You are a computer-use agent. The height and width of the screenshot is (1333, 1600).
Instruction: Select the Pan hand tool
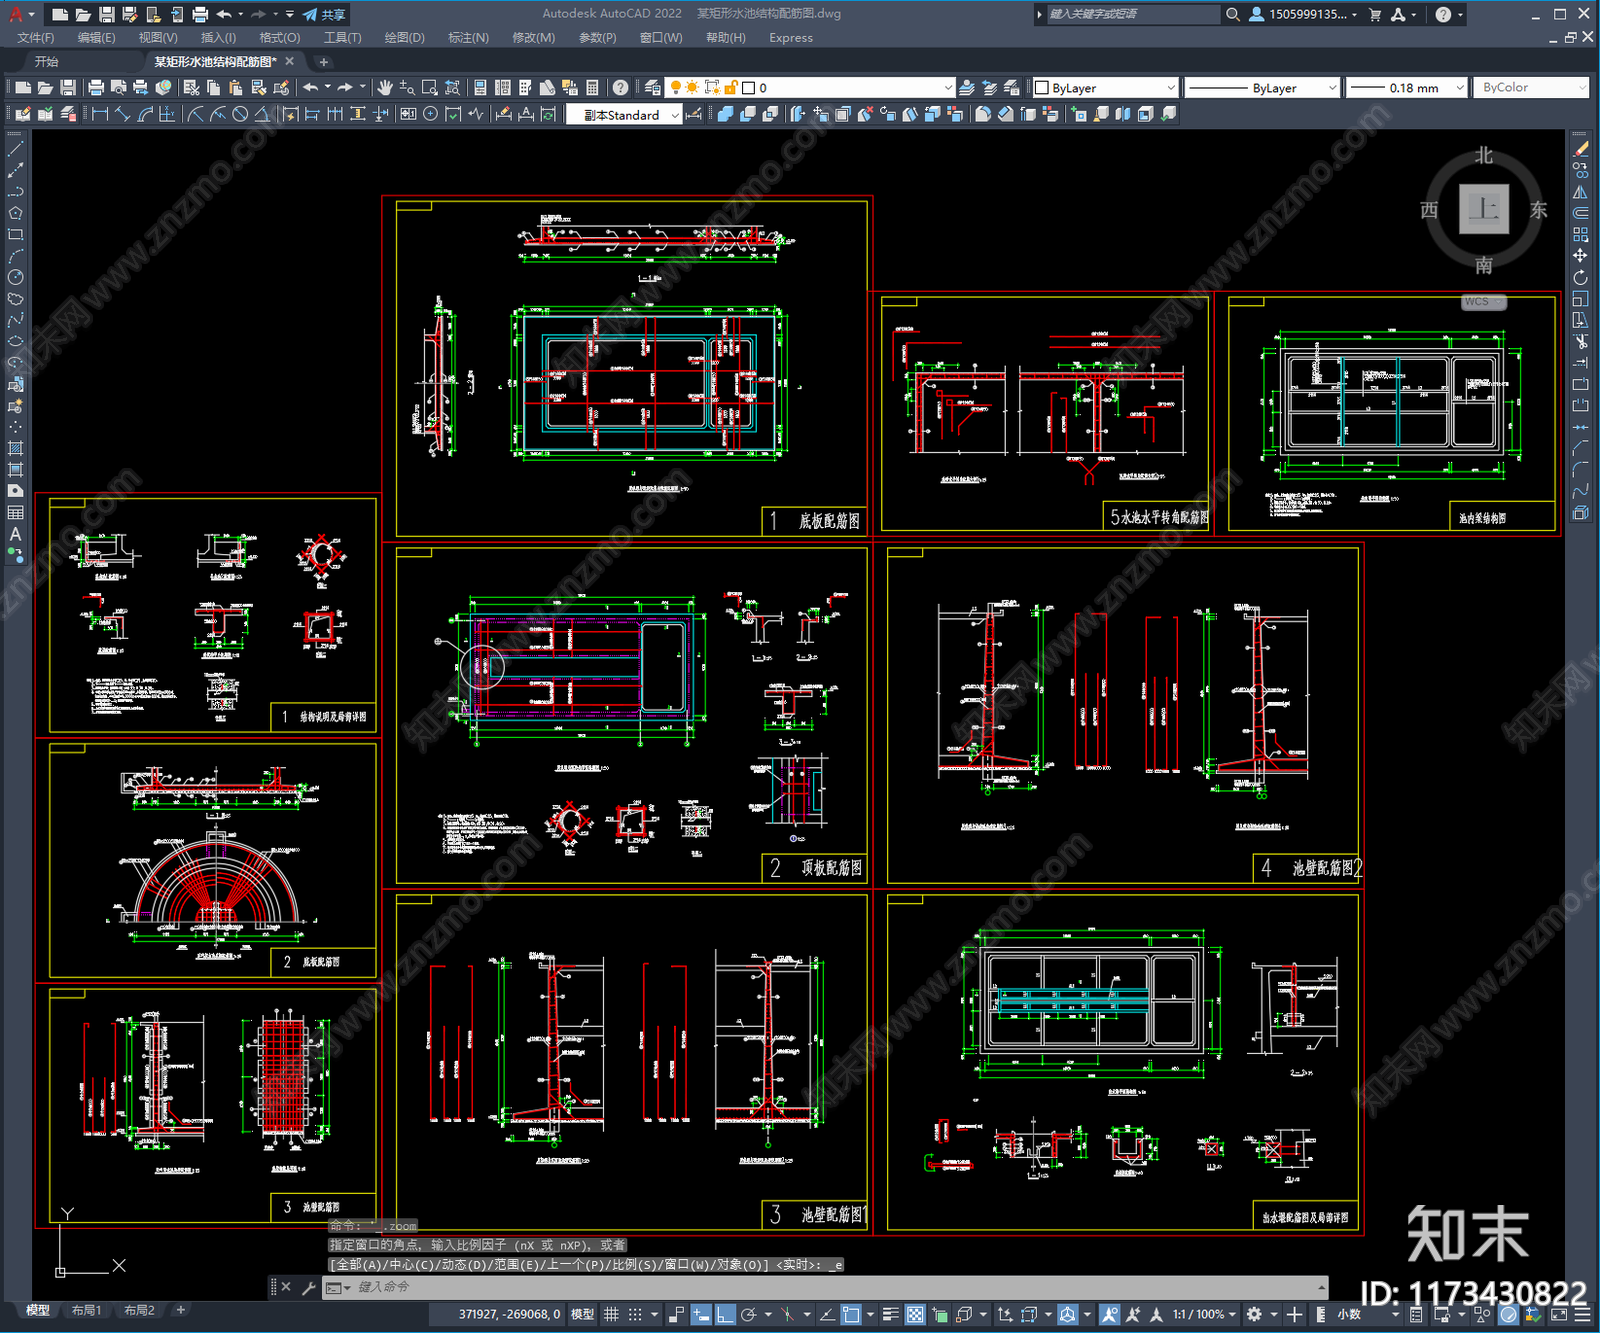[385, 88]
